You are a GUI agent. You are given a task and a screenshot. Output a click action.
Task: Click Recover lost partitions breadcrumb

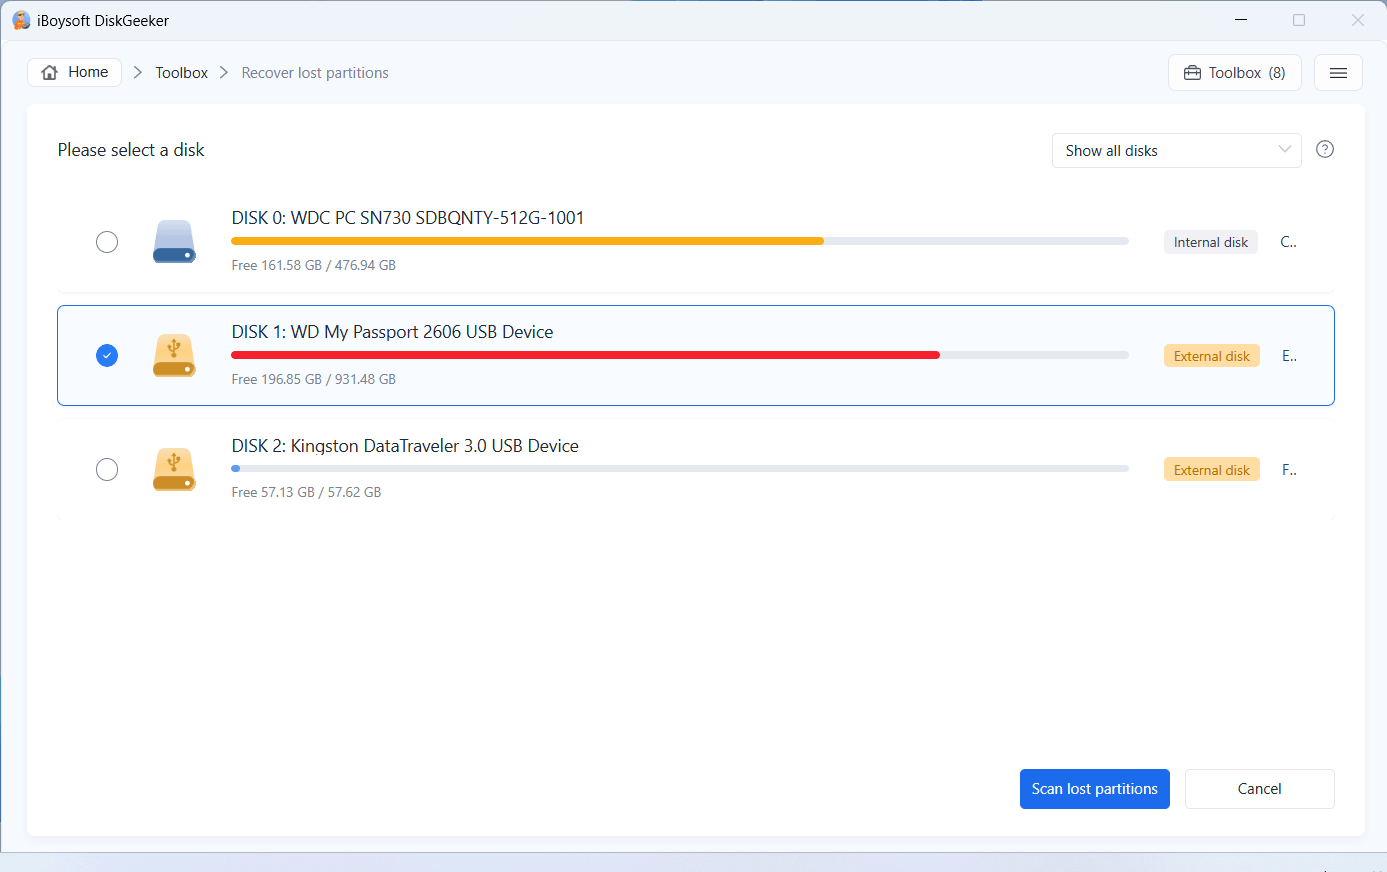315,73
